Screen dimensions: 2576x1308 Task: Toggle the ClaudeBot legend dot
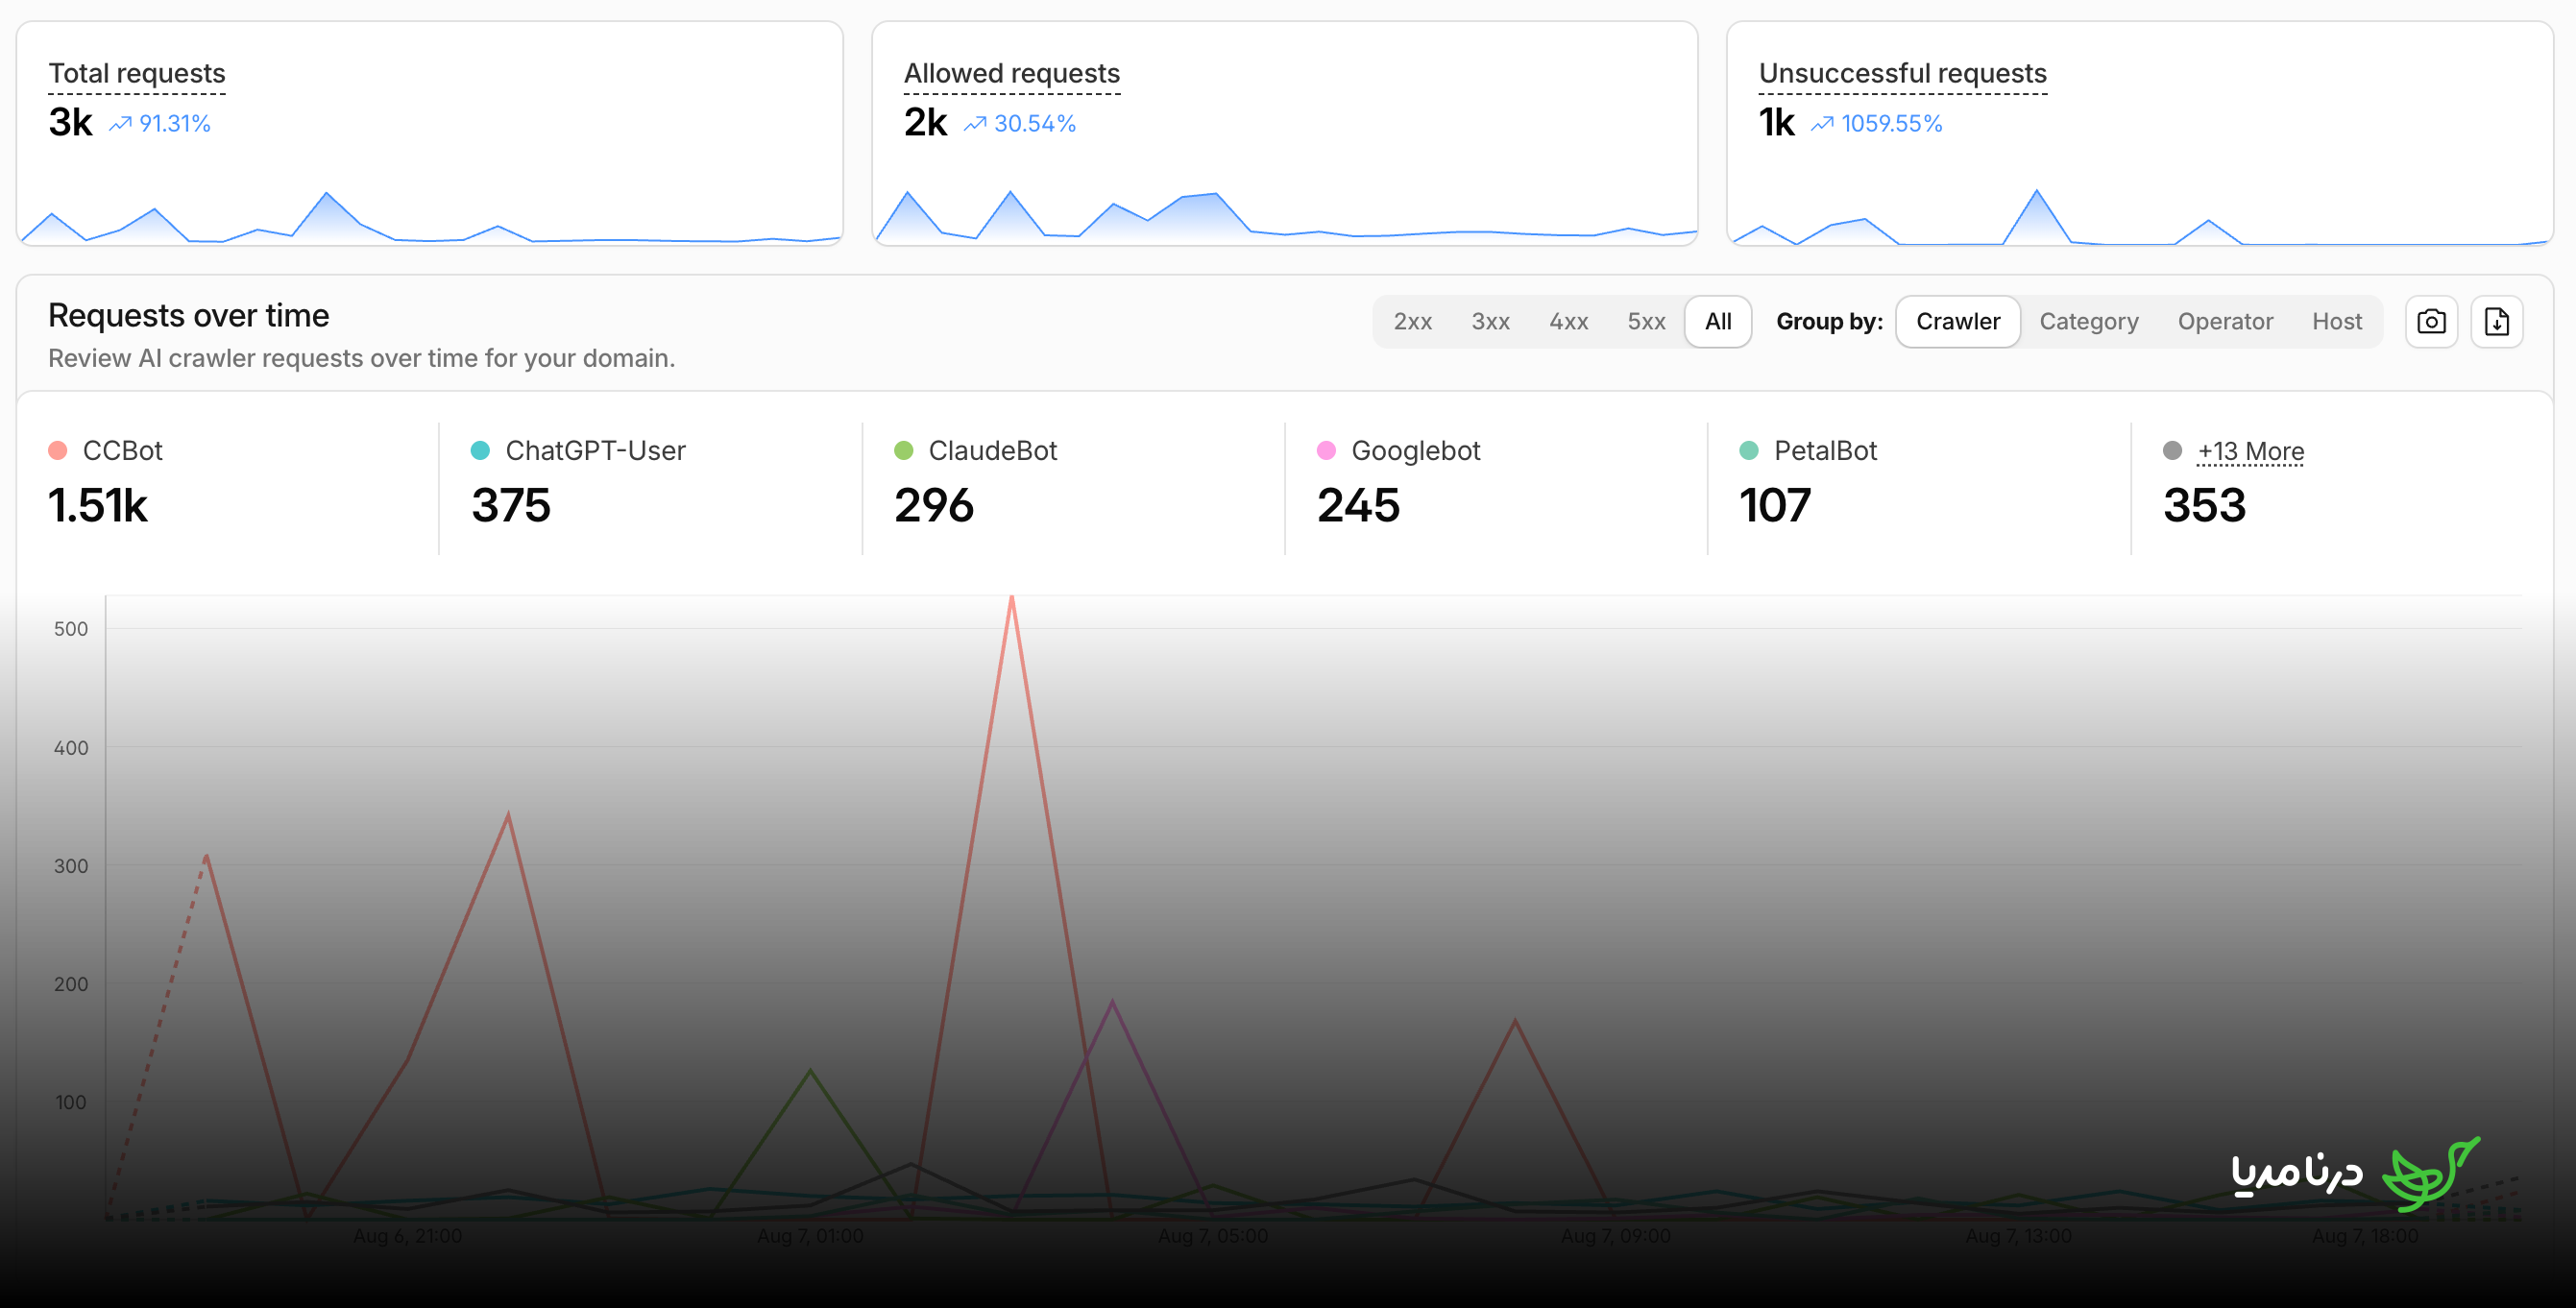click(904, 451)
